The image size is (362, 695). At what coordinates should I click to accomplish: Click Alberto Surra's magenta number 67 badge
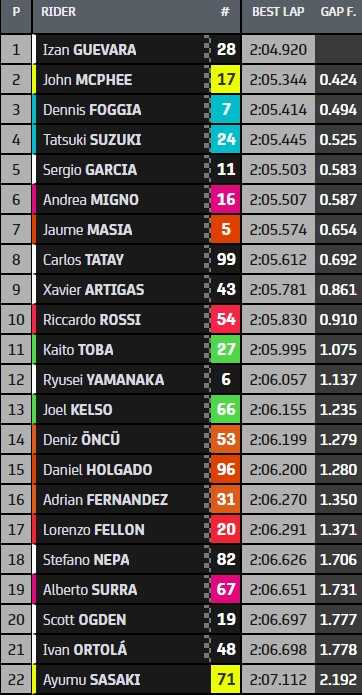pyautogui.click(x=226, y=589)
